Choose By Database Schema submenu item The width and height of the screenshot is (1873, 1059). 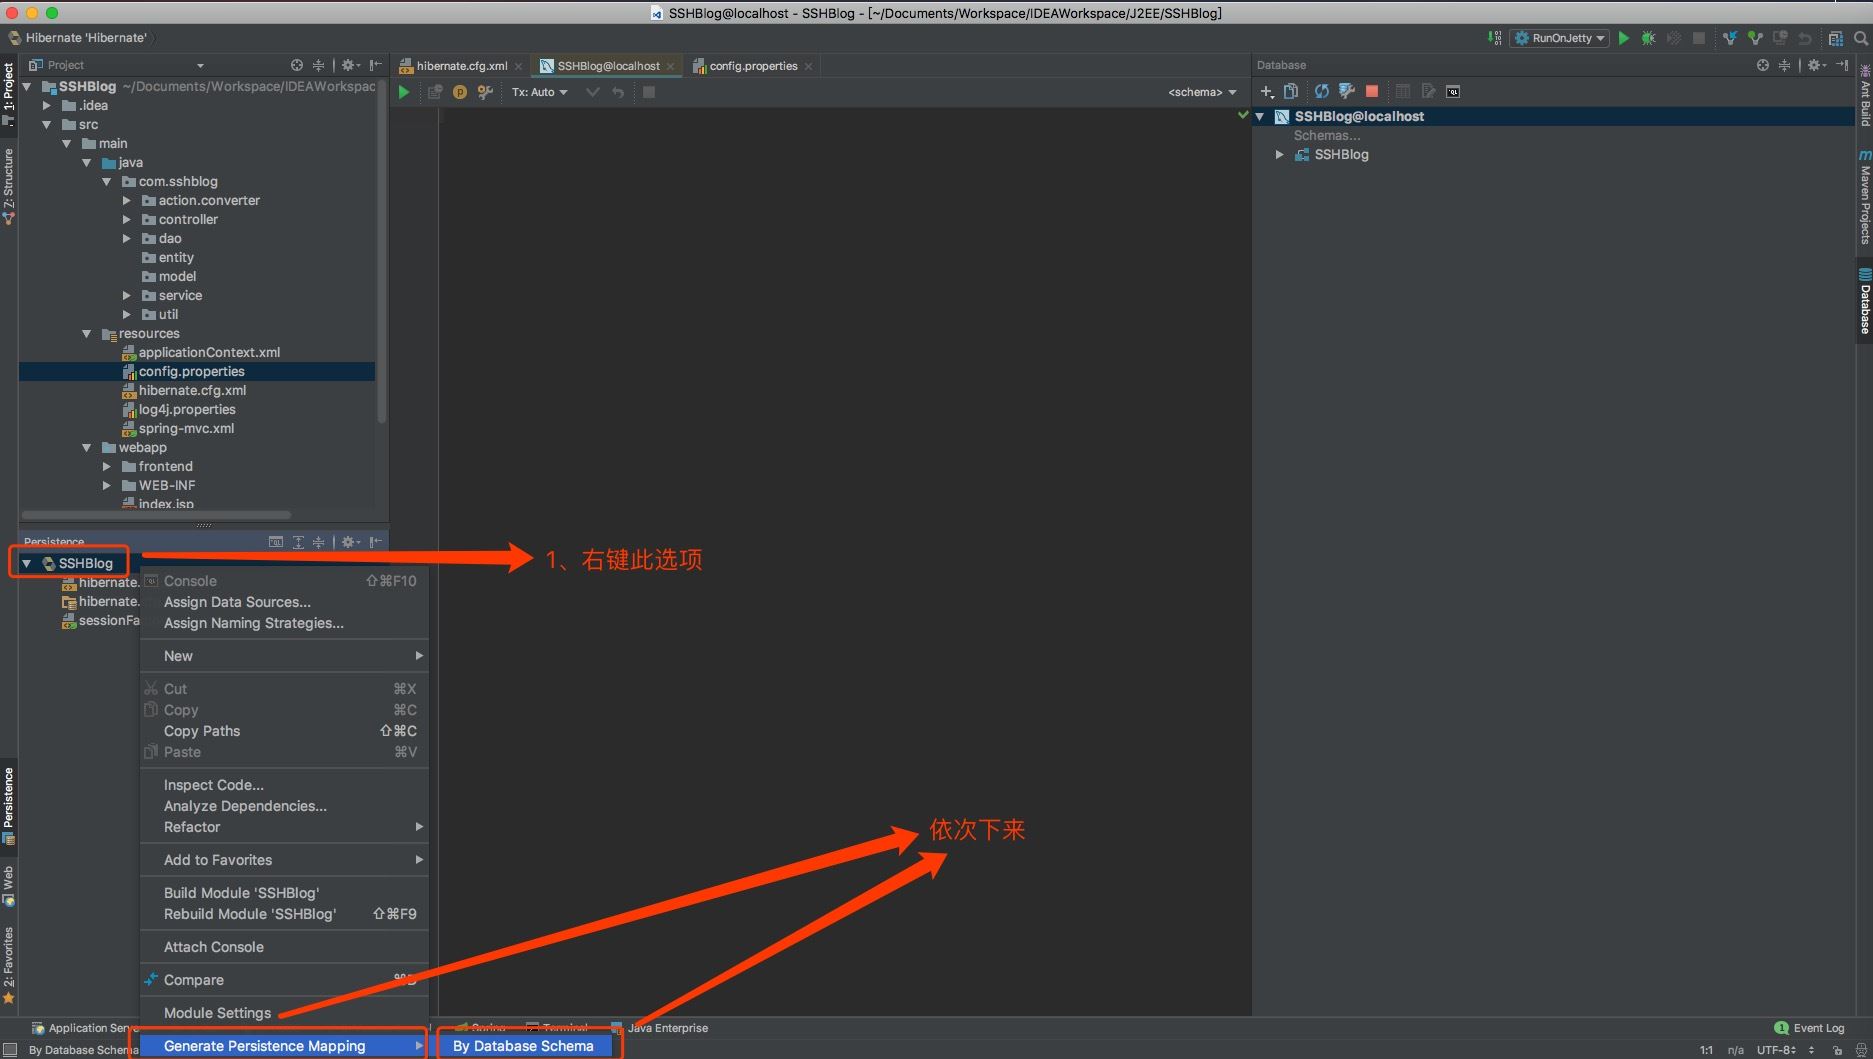pyautogui.click(x=524, y=1046)
